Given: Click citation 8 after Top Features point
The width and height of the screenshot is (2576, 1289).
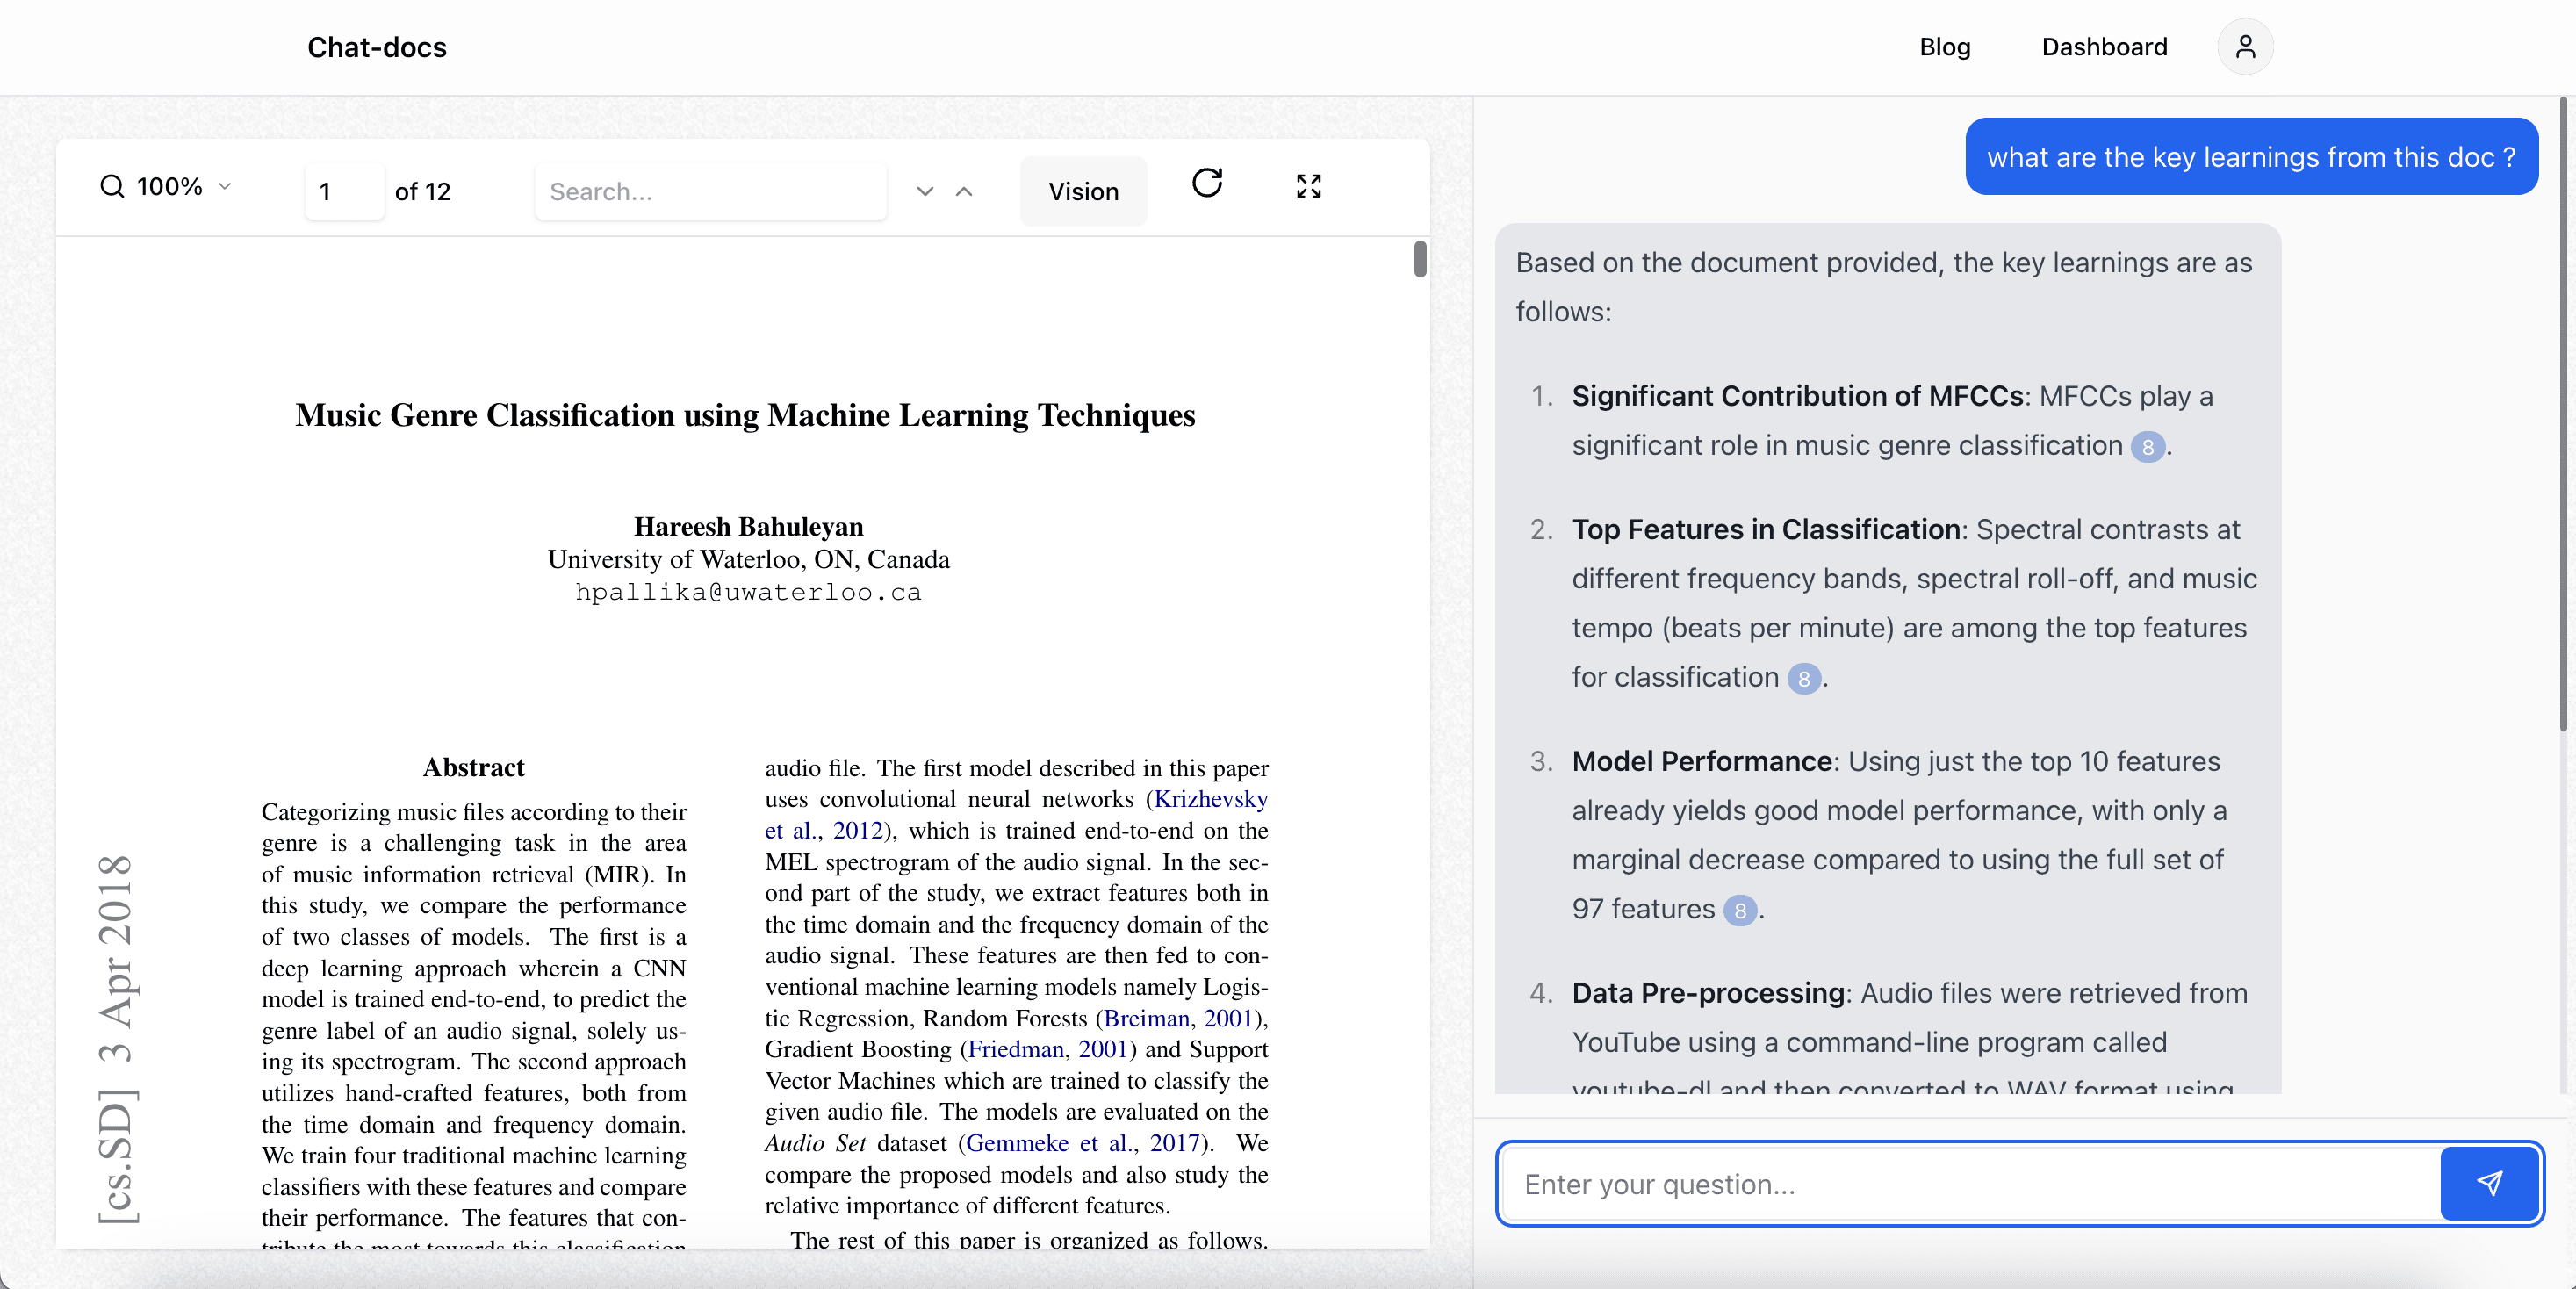Looking at the screenshot, I should tap(1803, 679).
